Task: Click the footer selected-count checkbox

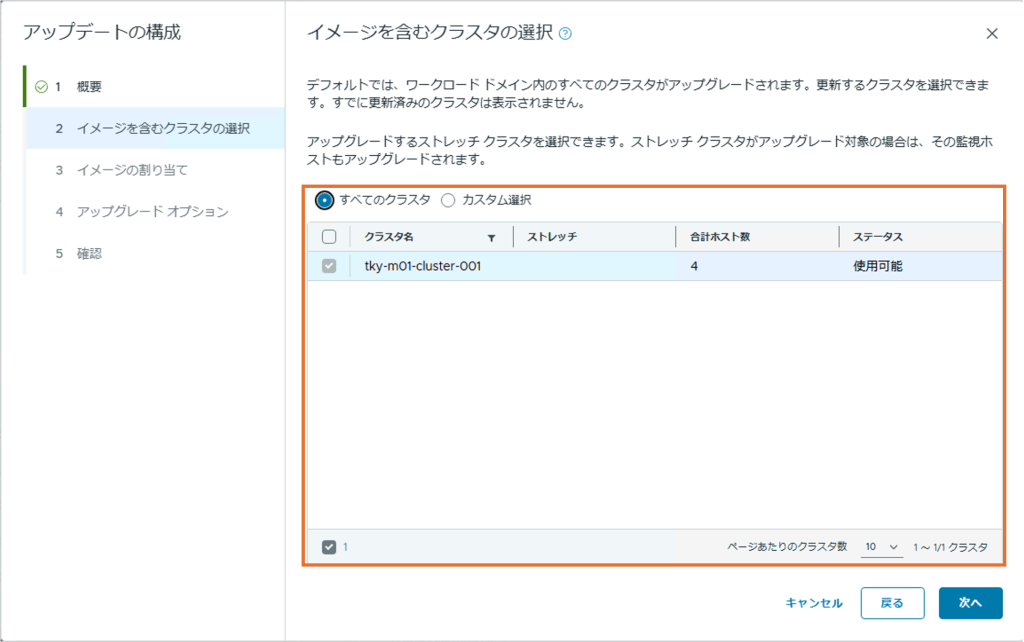Action: [329, 547]
